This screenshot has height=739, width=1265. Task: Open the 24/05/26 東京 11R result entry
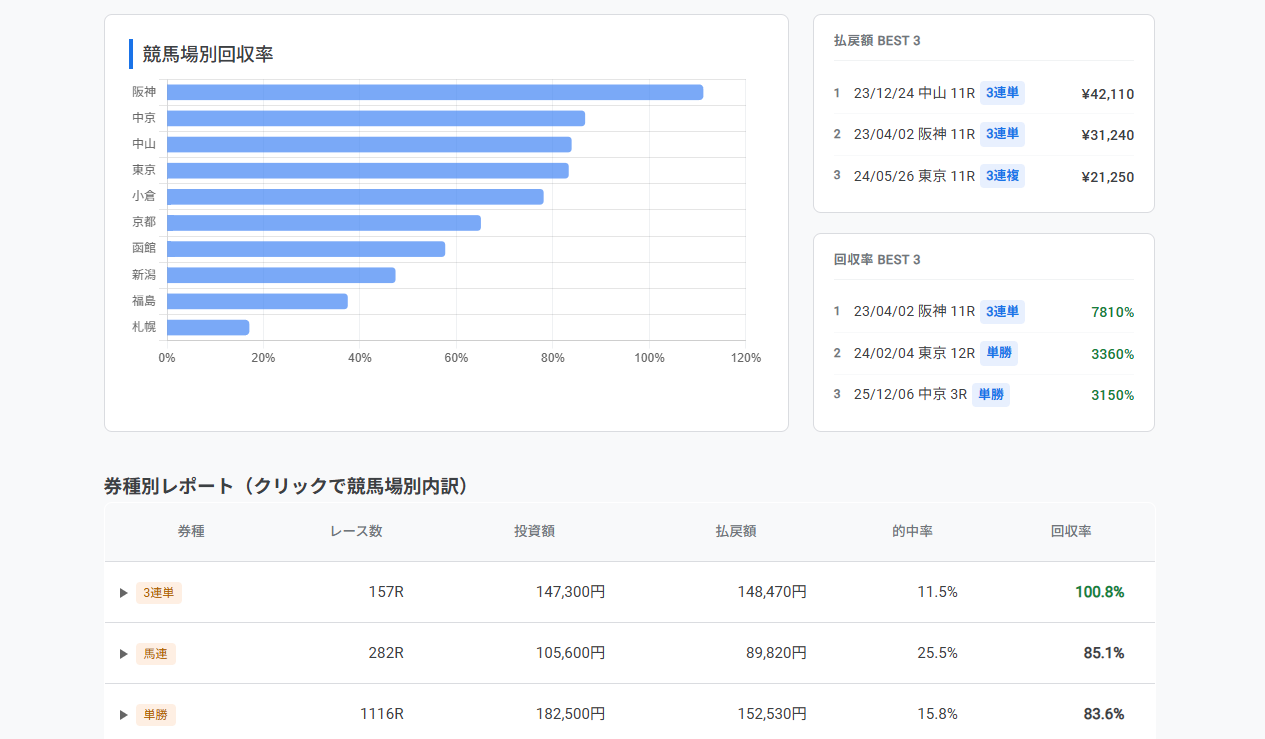coord(913,176)
